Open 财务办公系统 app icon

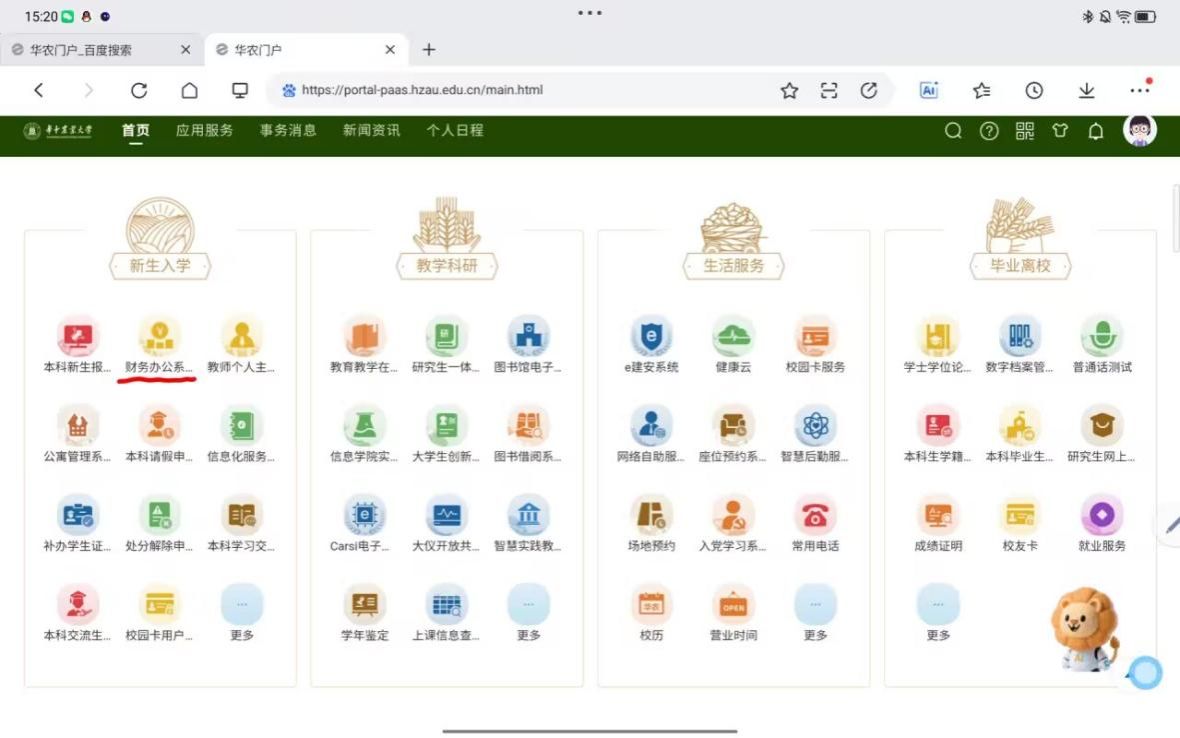(159, 337)
